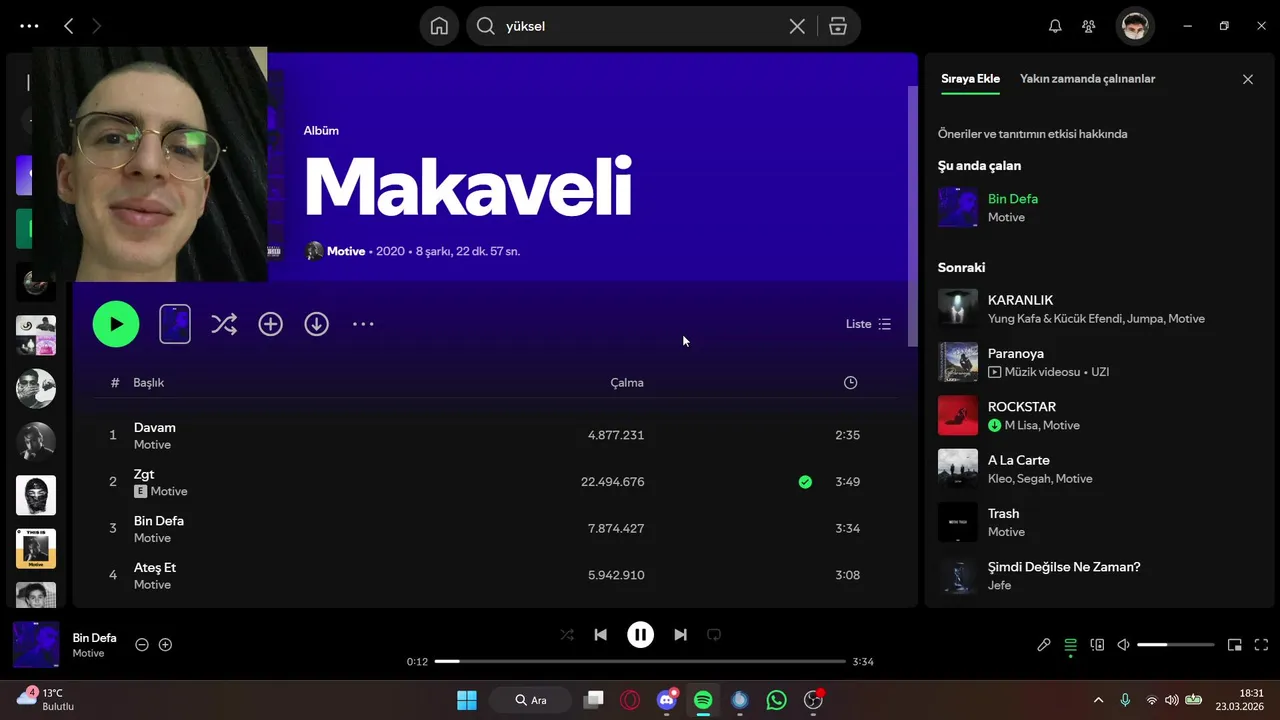
Task: Mute with the volume speaker icon
Action: coord(1123,645)
